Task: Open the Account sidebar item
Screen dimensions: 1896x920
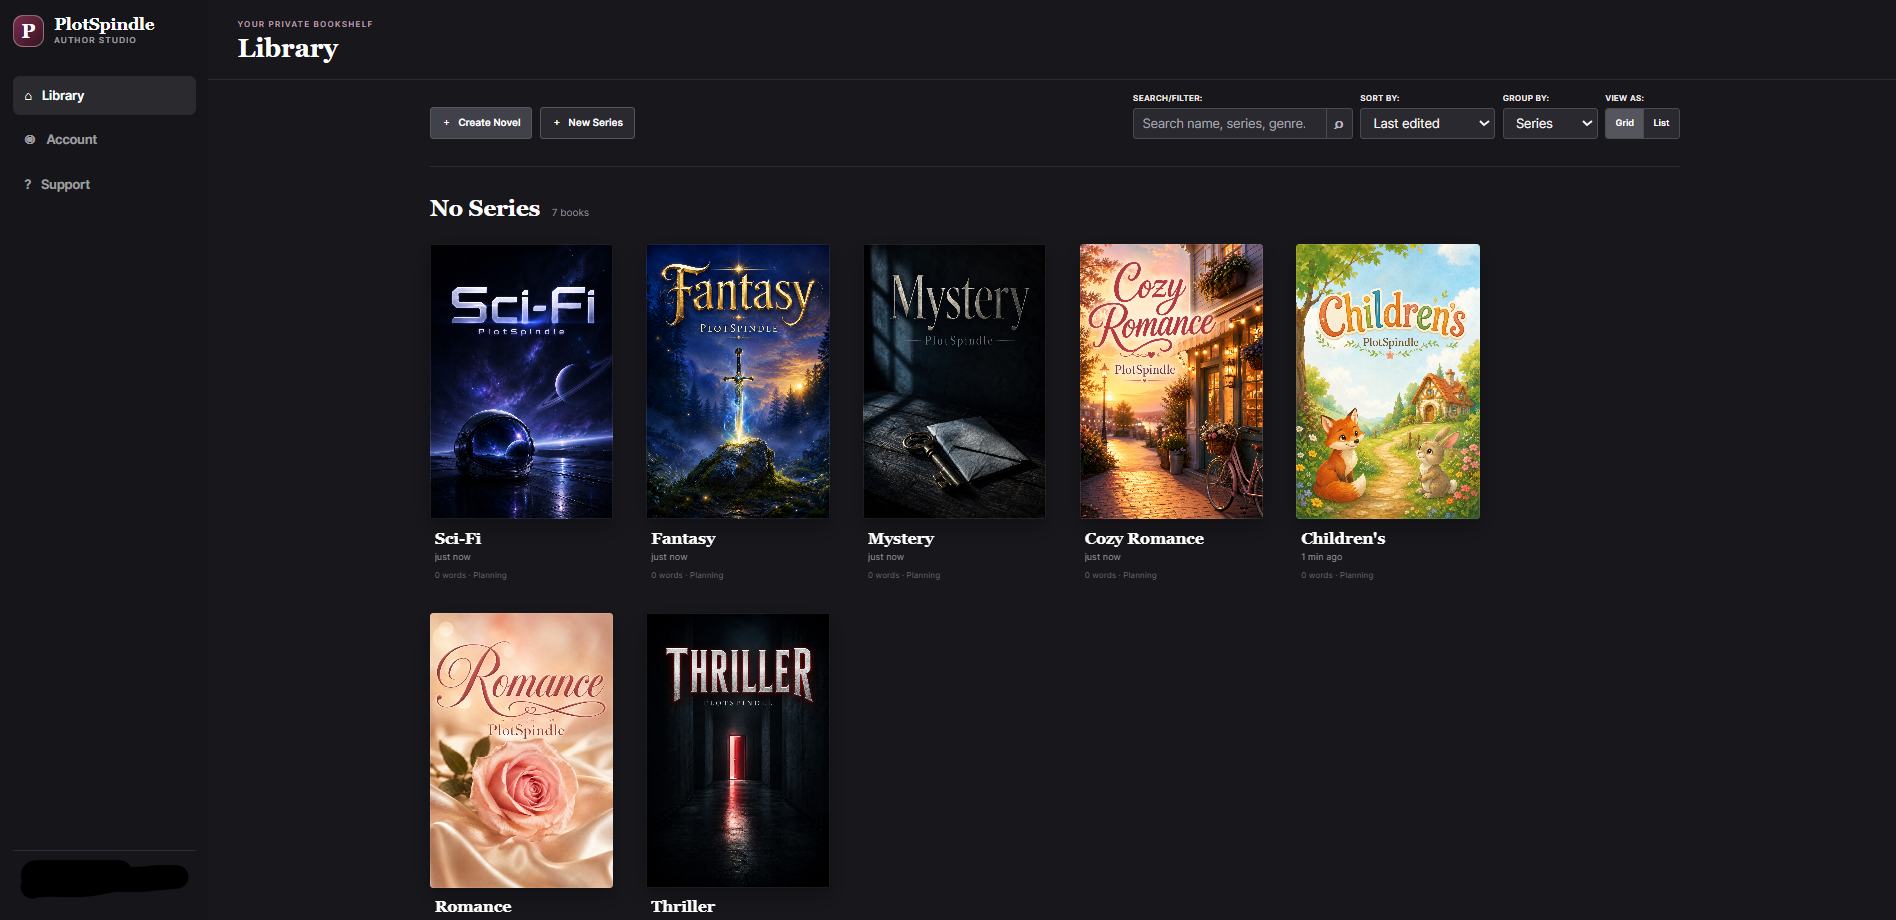Action: click(x=104, y=140)
